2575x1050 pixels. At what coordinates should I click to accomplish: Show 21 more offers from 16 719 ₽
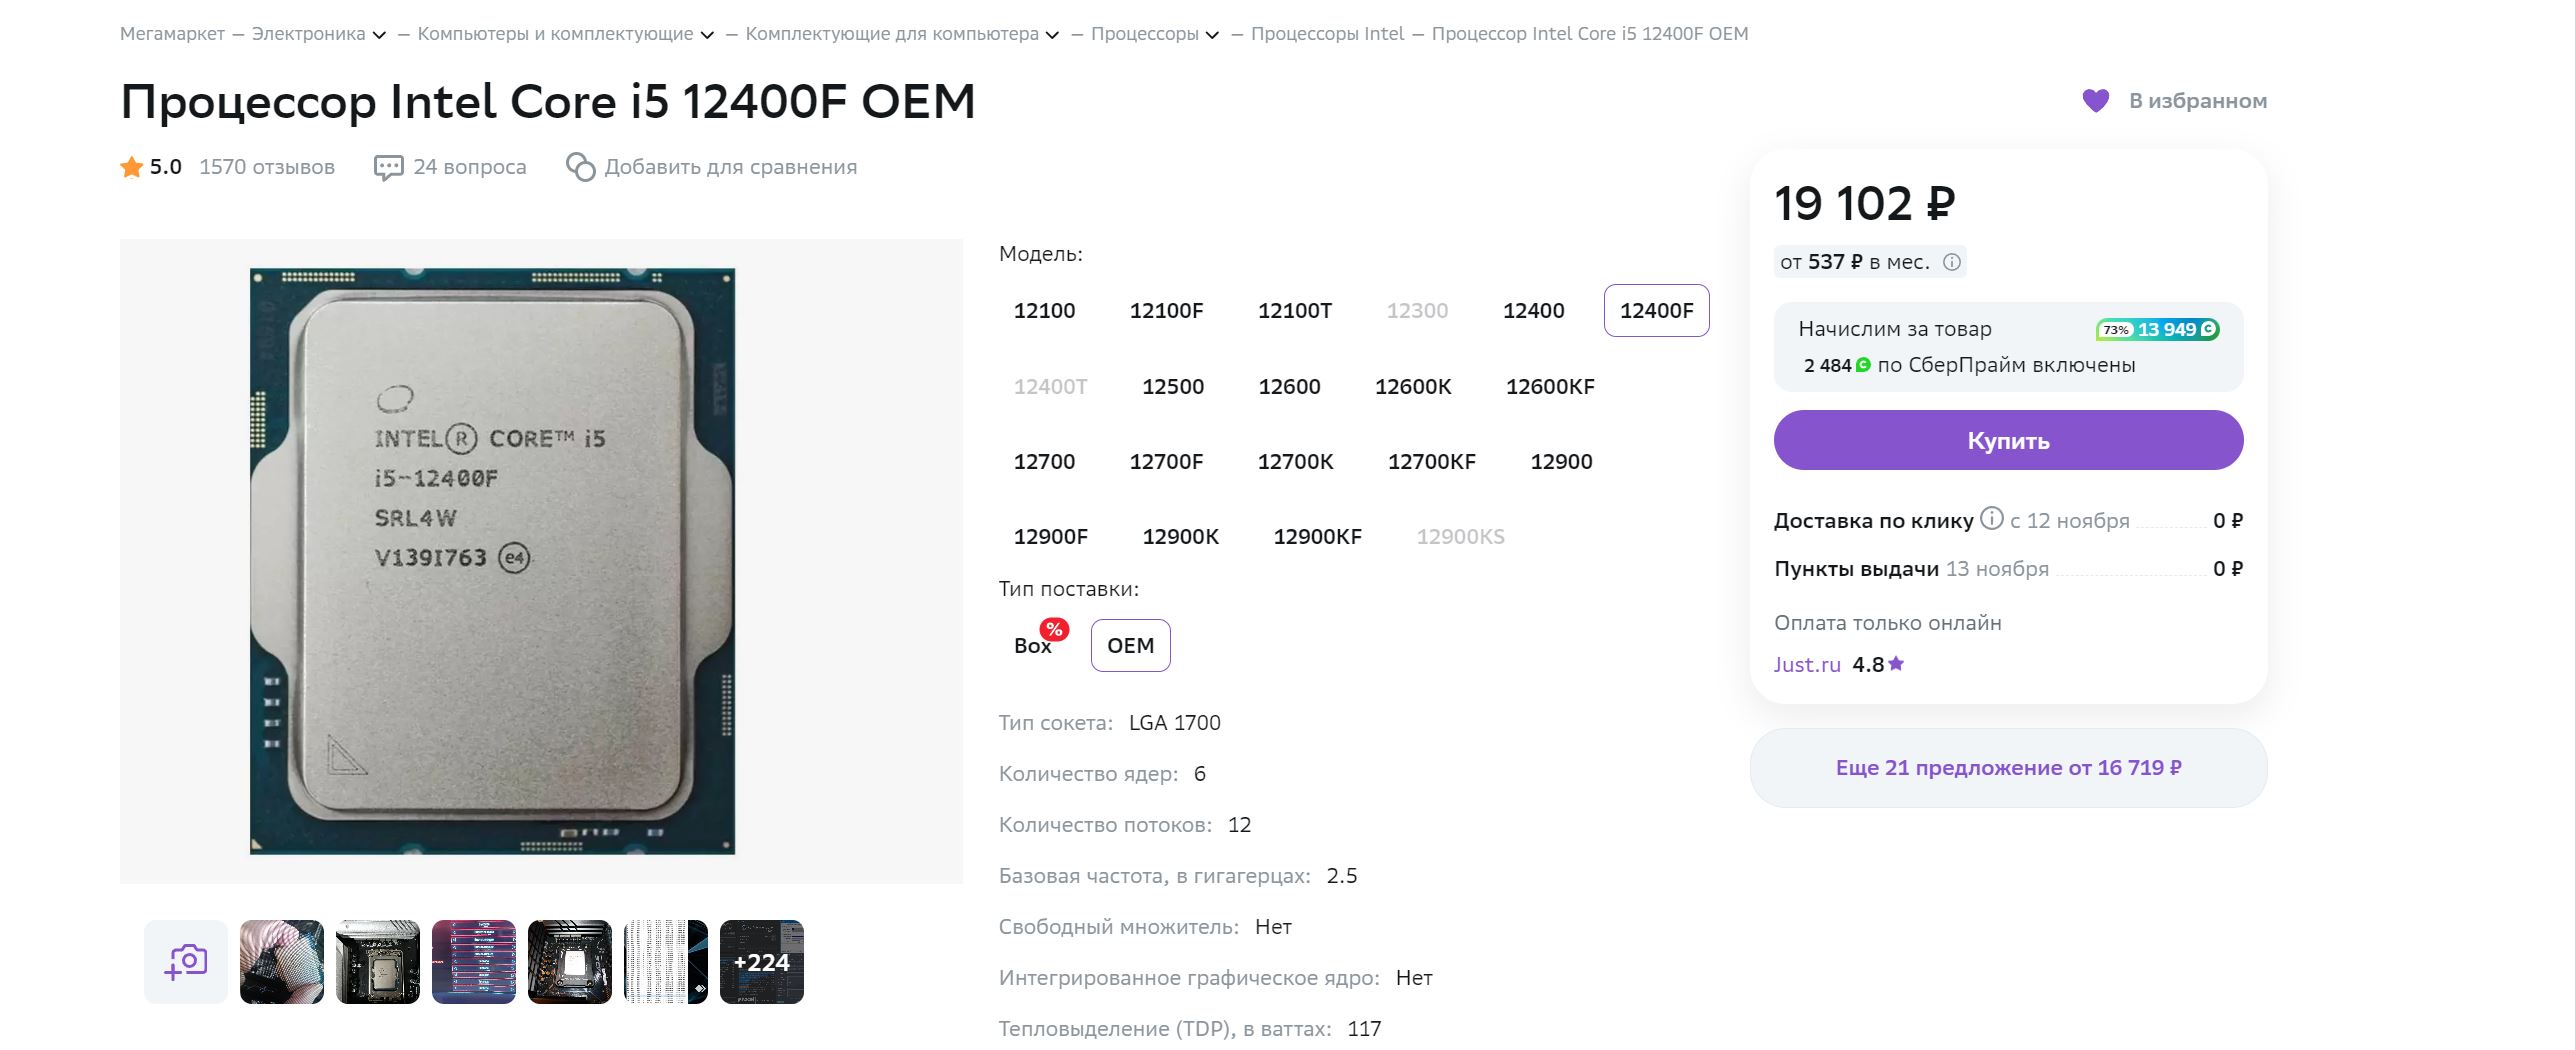[2008, 768]
